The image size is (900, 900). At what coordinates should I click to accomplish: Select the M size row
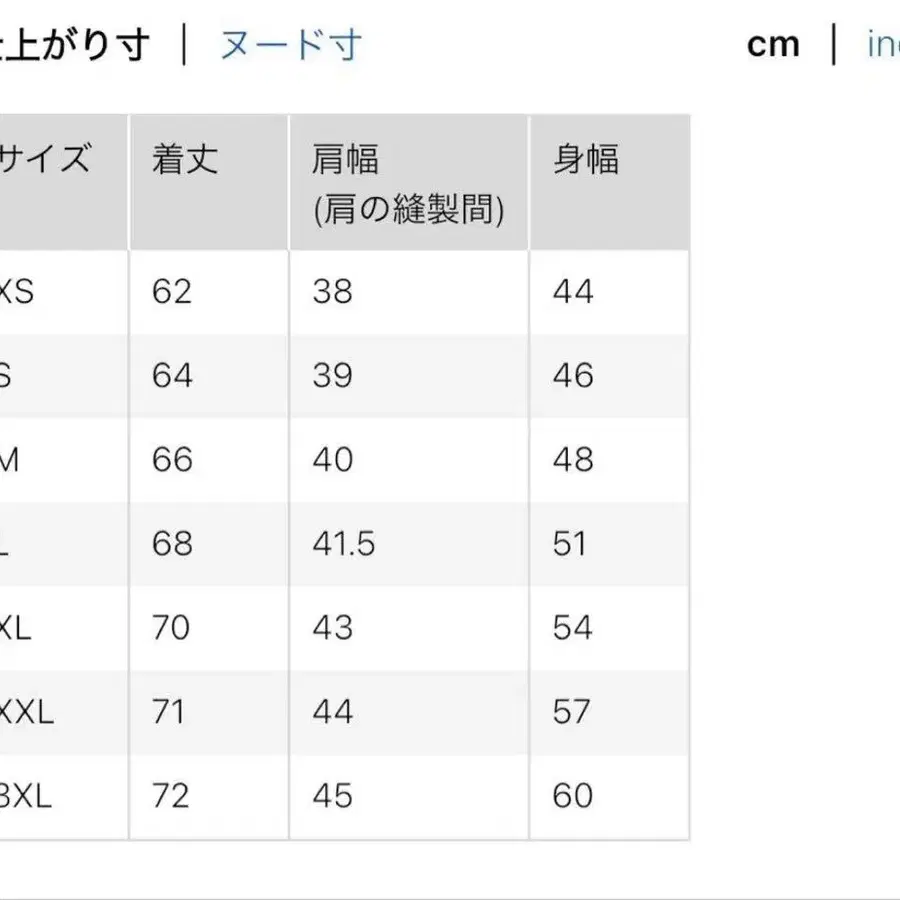tap(14, 460)
